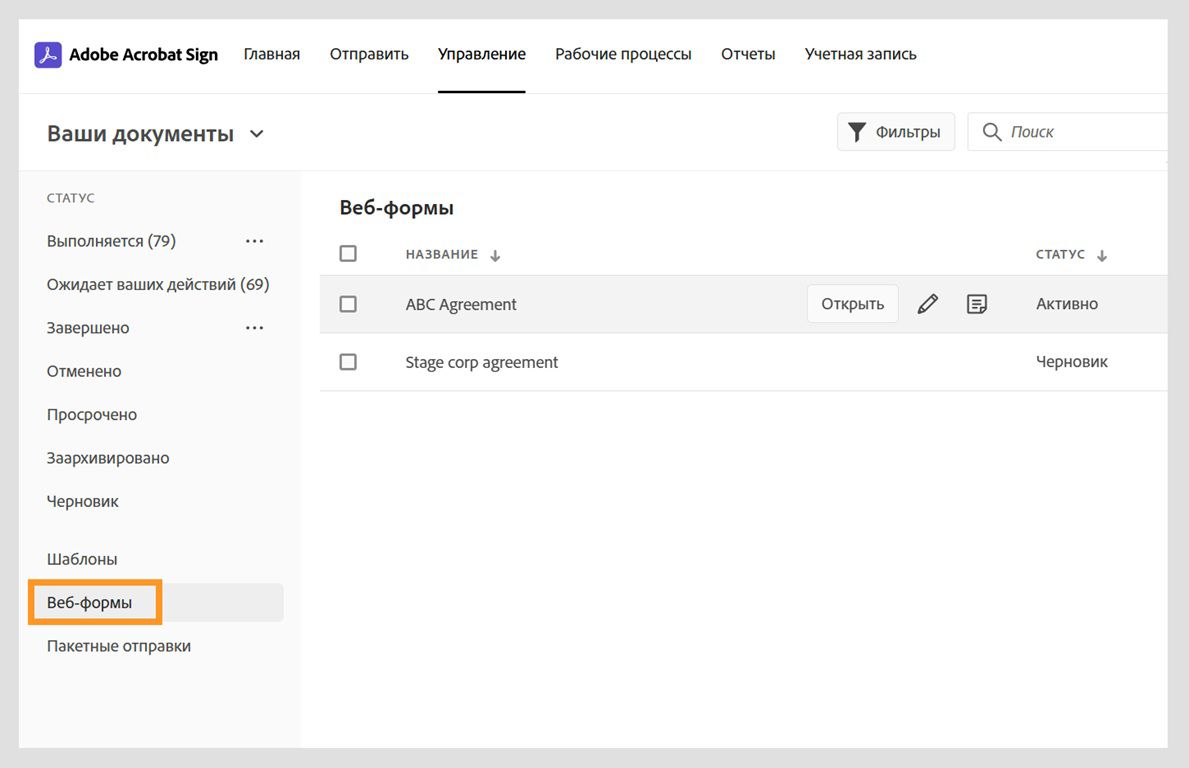Select the Stage corp agreement checkbox

[348, 362]
